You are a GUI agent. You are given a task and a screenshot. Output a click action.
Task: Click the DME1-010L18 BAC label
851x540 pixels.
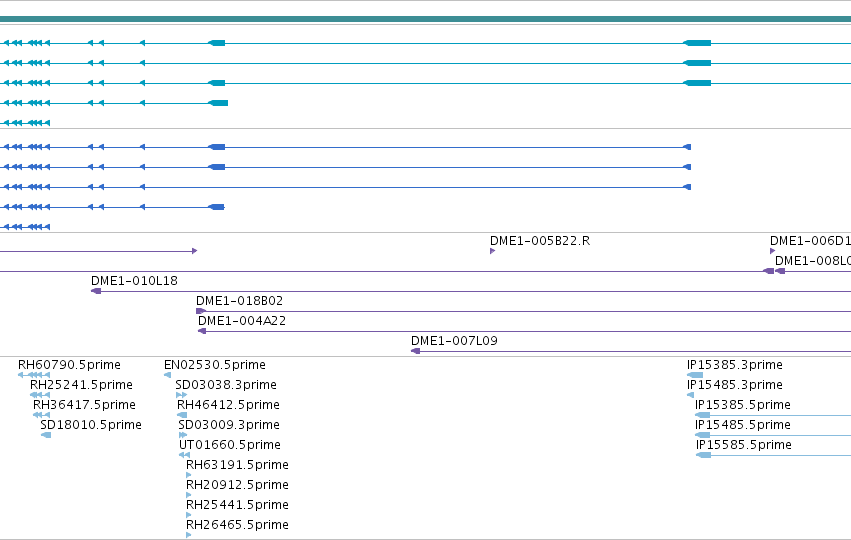pyautogui.click(x=134, y=281)
